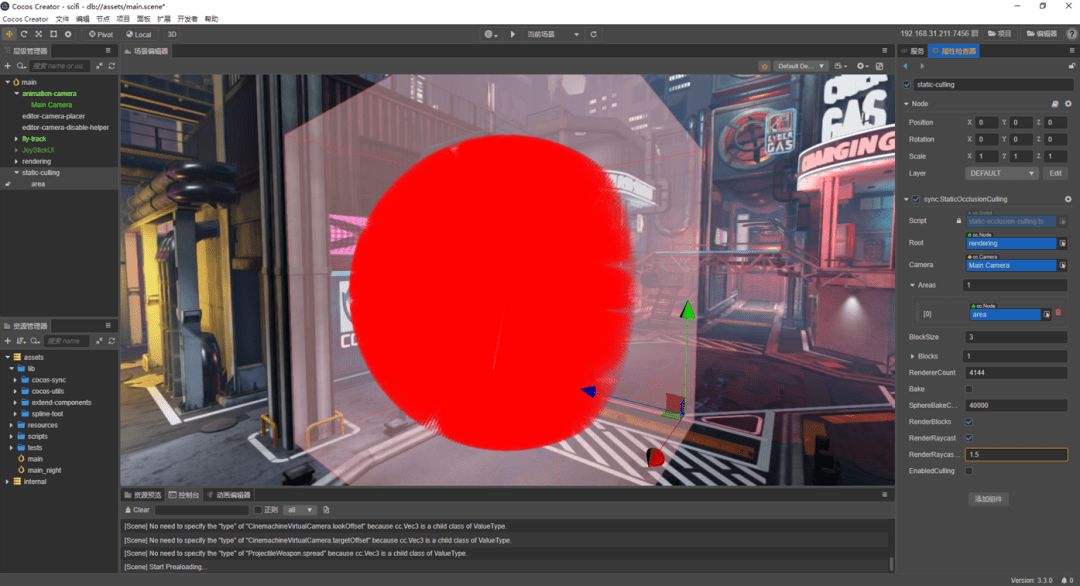The image size is (1080, 586).
Task: Open Node section gear menu
Action: tap(1068, 104)
